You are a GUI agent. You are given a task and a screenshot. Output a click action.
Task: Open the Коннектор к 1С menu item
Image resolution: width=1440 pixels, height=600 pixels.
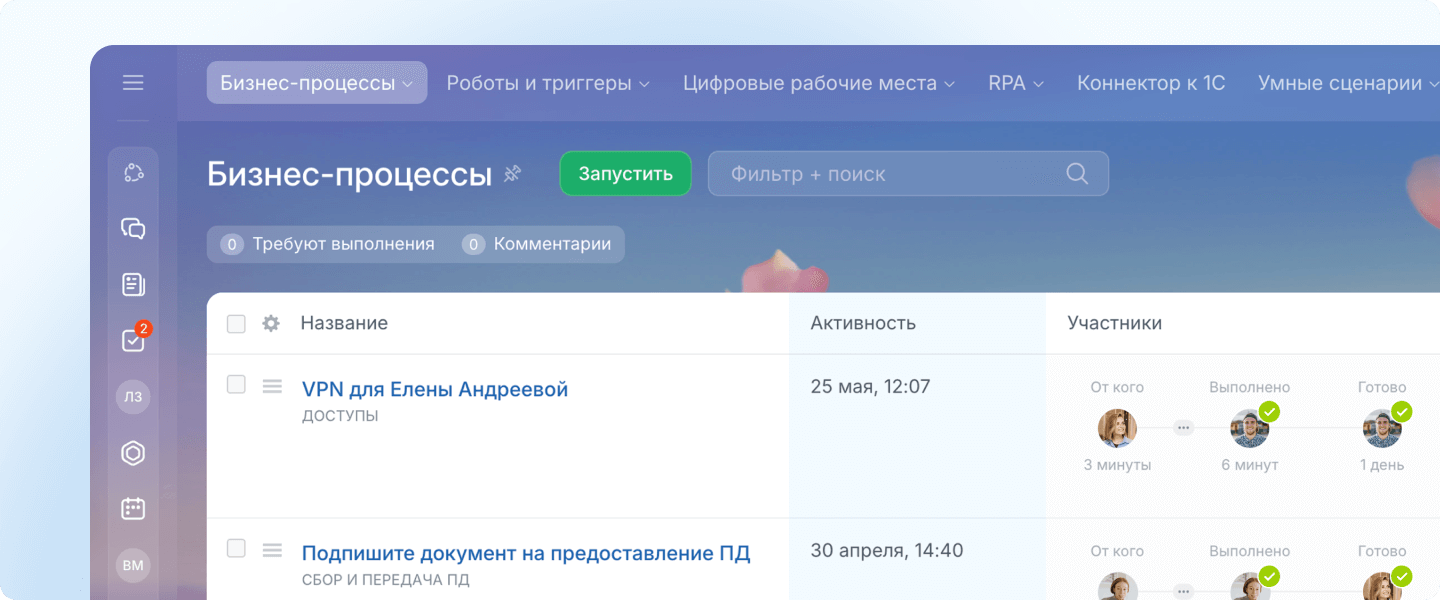(1150, 83)
